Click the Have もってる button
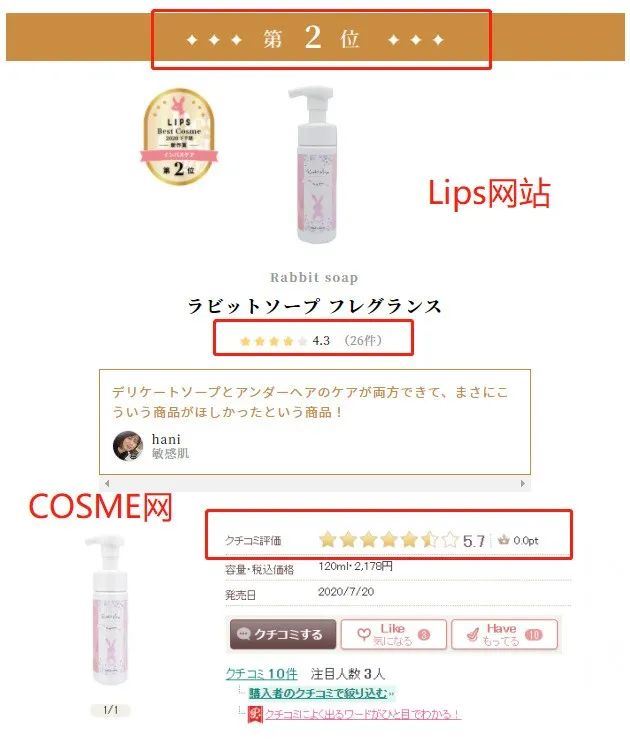This screenshot has height=742, width=630. tap(504, 634)
